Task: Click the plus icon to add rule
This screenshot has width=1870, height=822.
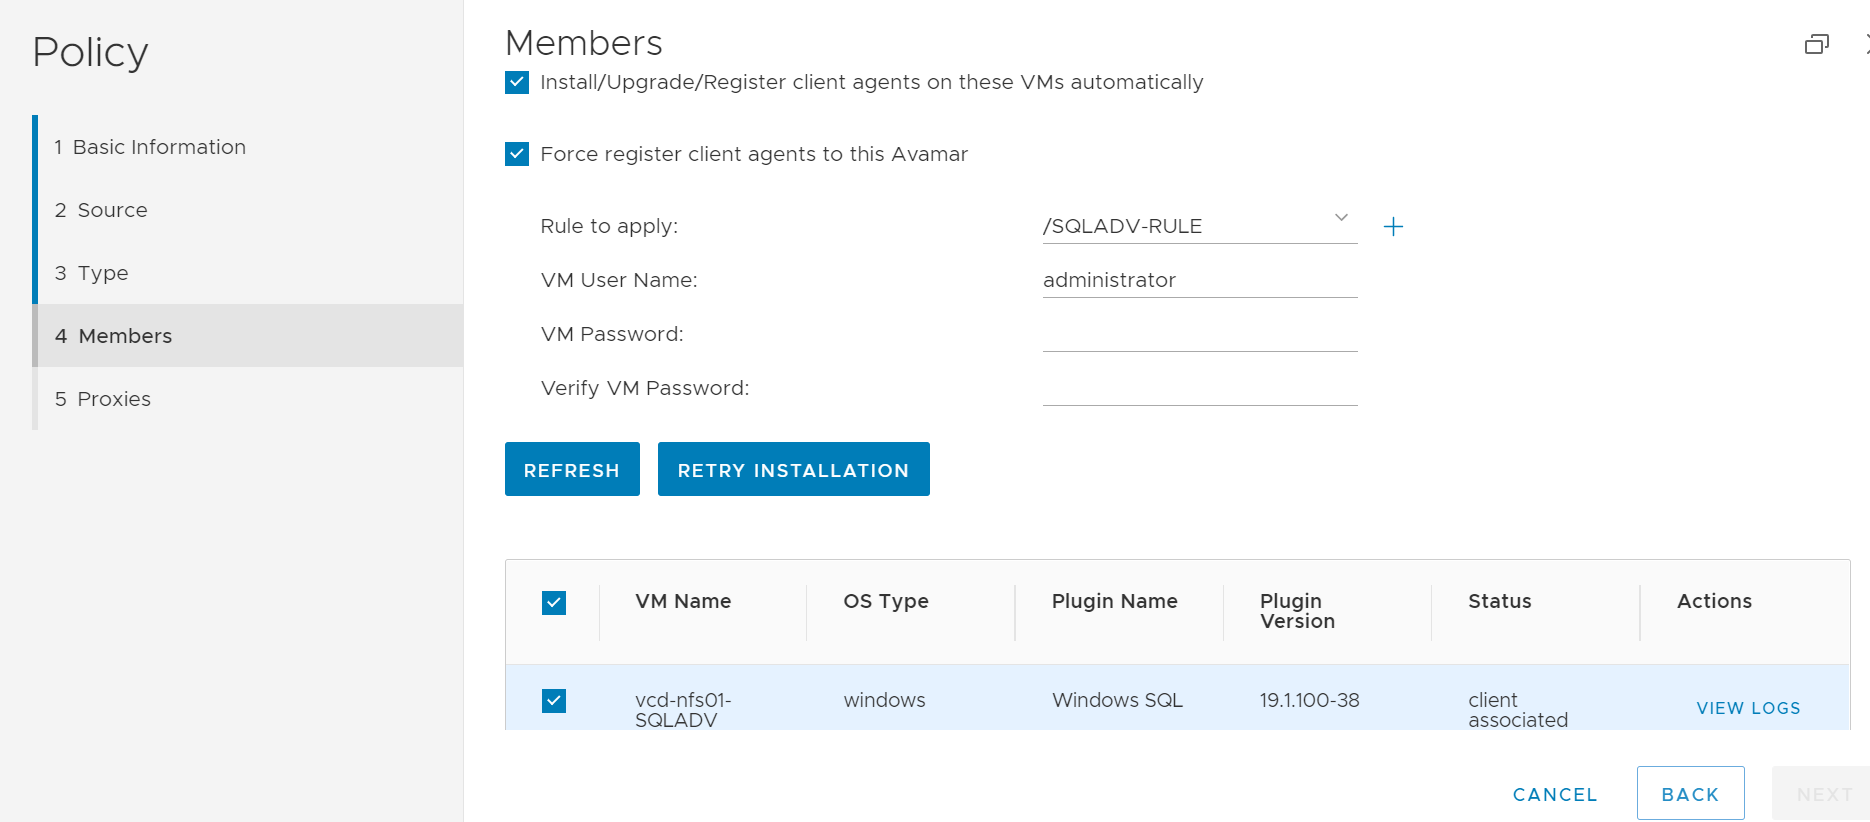Action: (x=1393, y=227)
